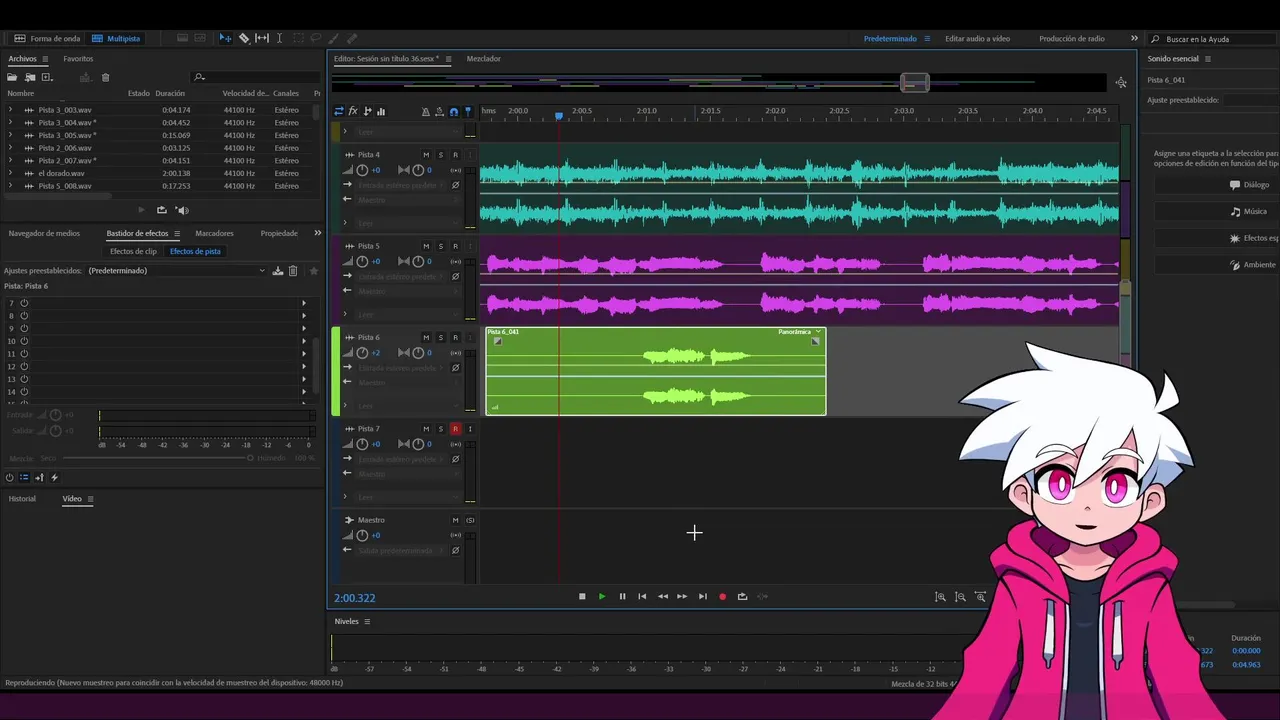Switch to Forma de onda view

[x=47, y=38]
